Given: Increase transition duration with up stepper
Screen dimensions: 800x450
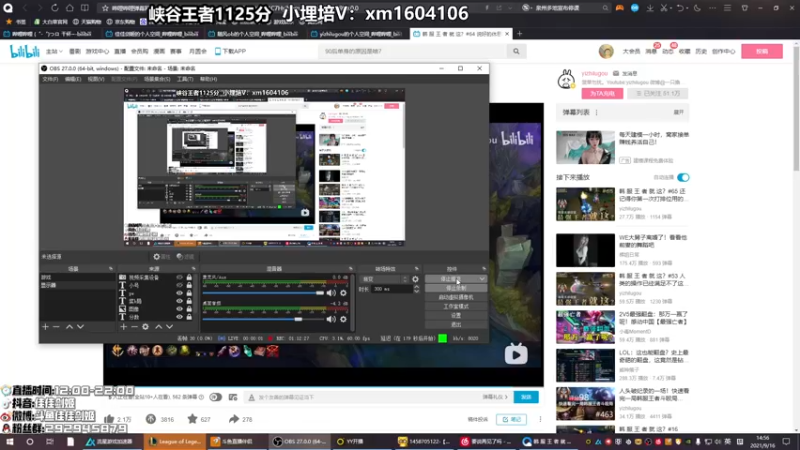Looking at the screenshot, I should (416, 287).
